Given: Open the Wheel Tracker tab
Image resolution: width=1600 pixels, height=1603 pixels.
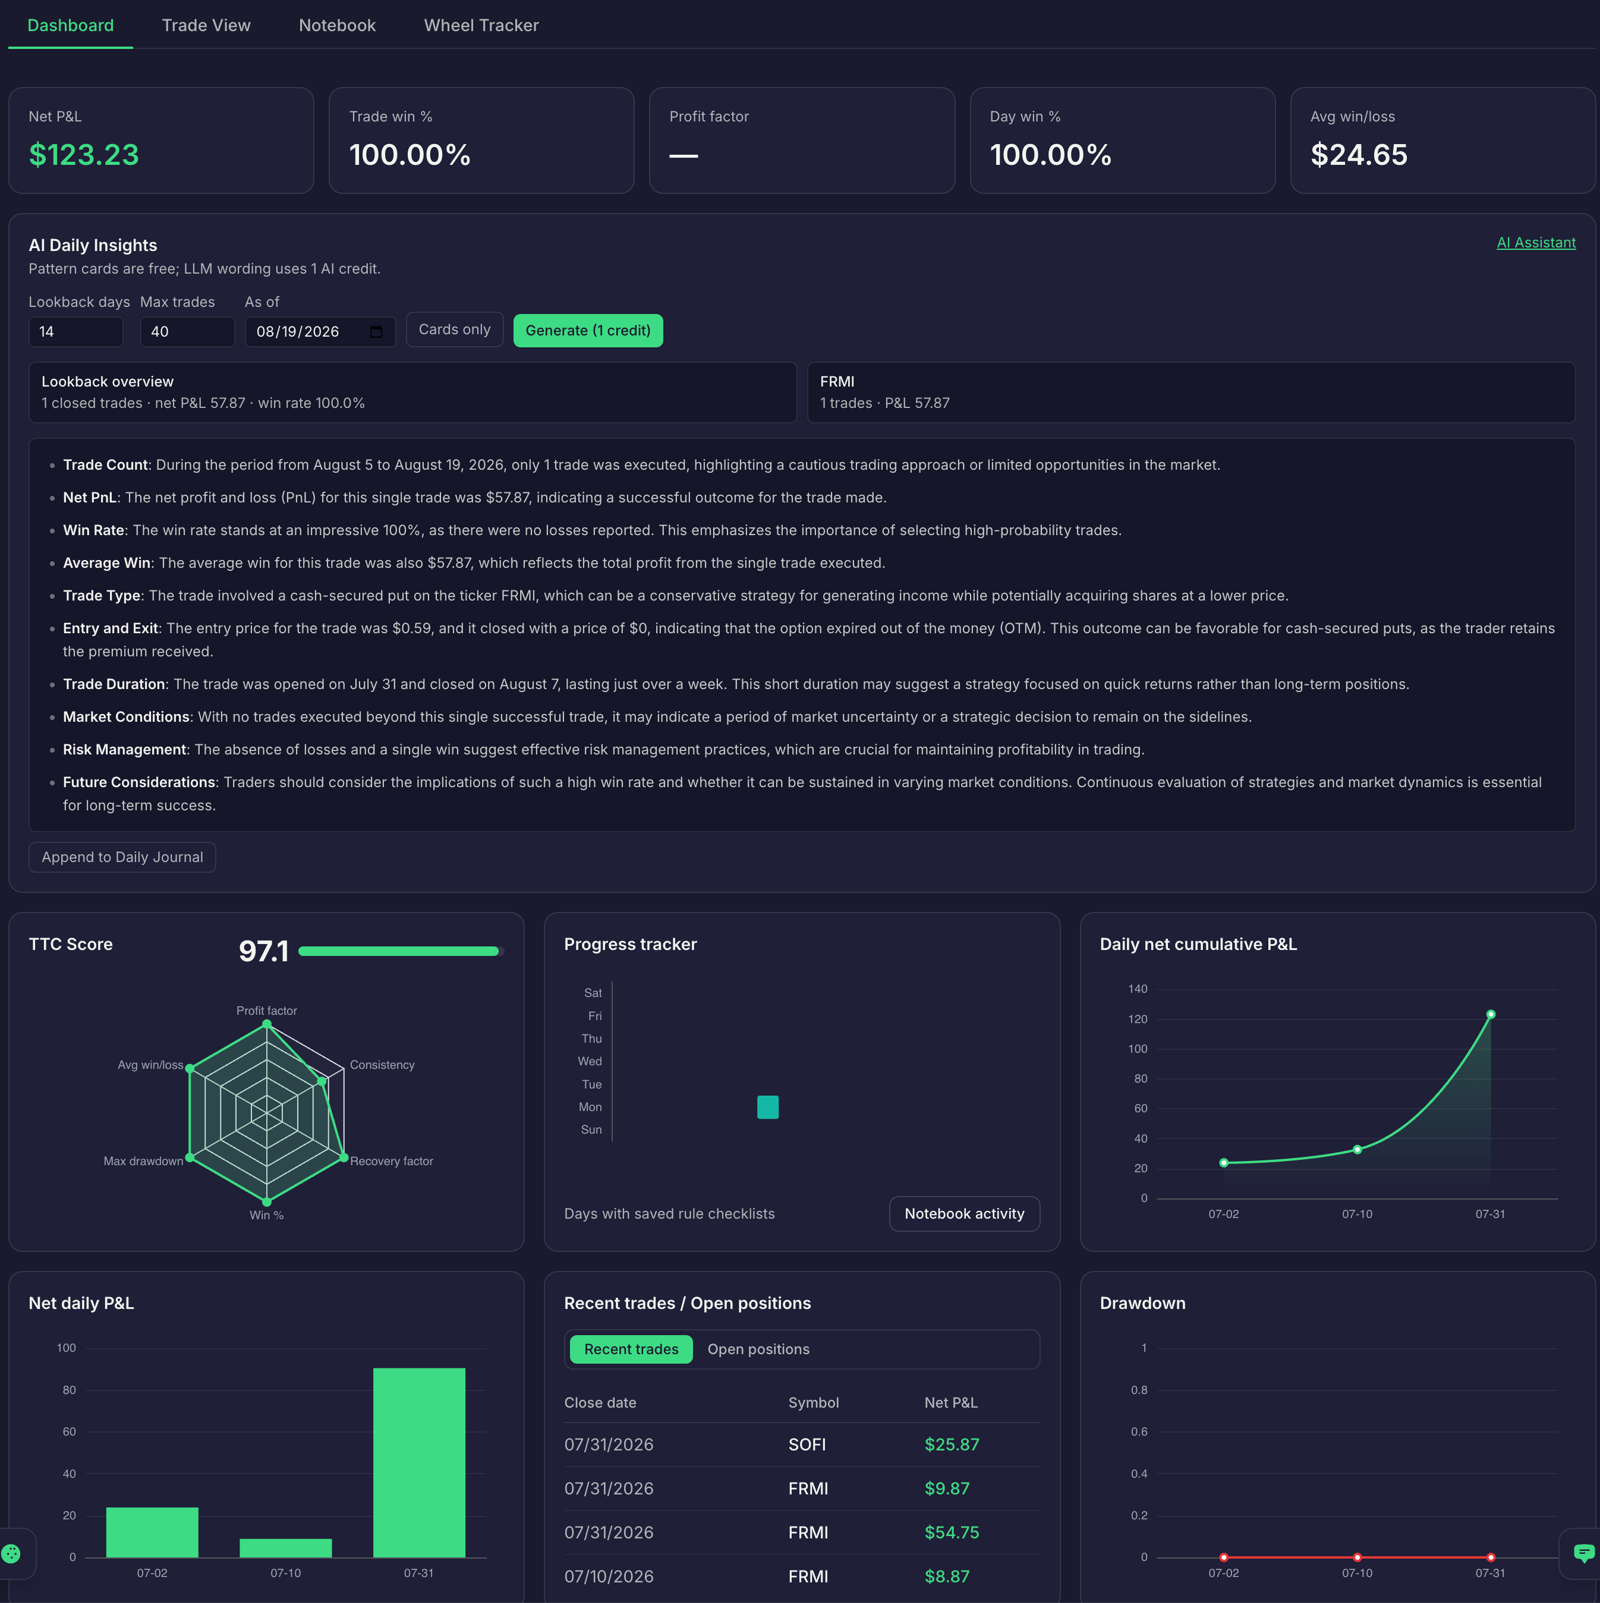Looking at the screenshot, I should point(481,25).
